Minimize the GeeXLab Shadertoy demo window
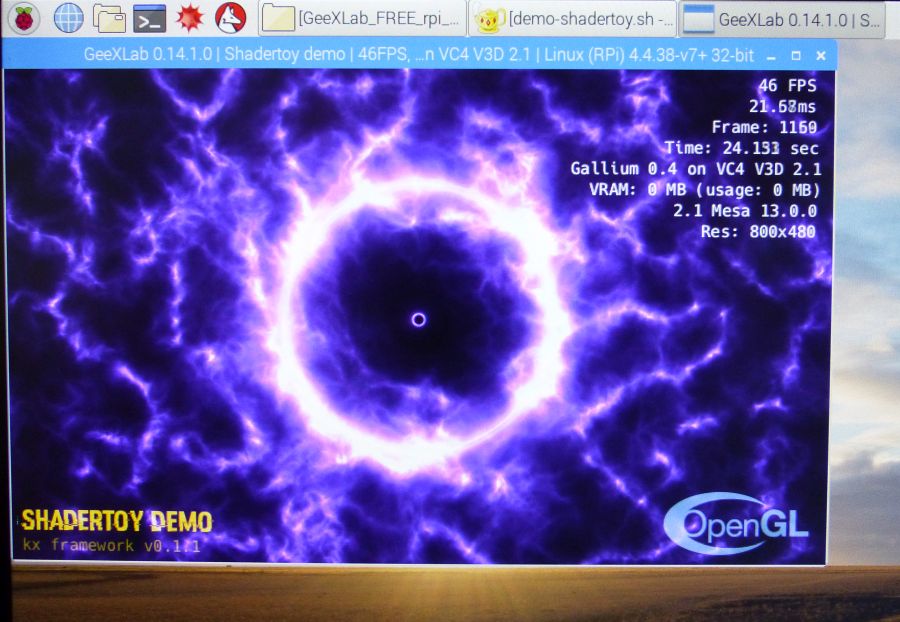Screen dimensions: 900x622 tap(771, 56)
